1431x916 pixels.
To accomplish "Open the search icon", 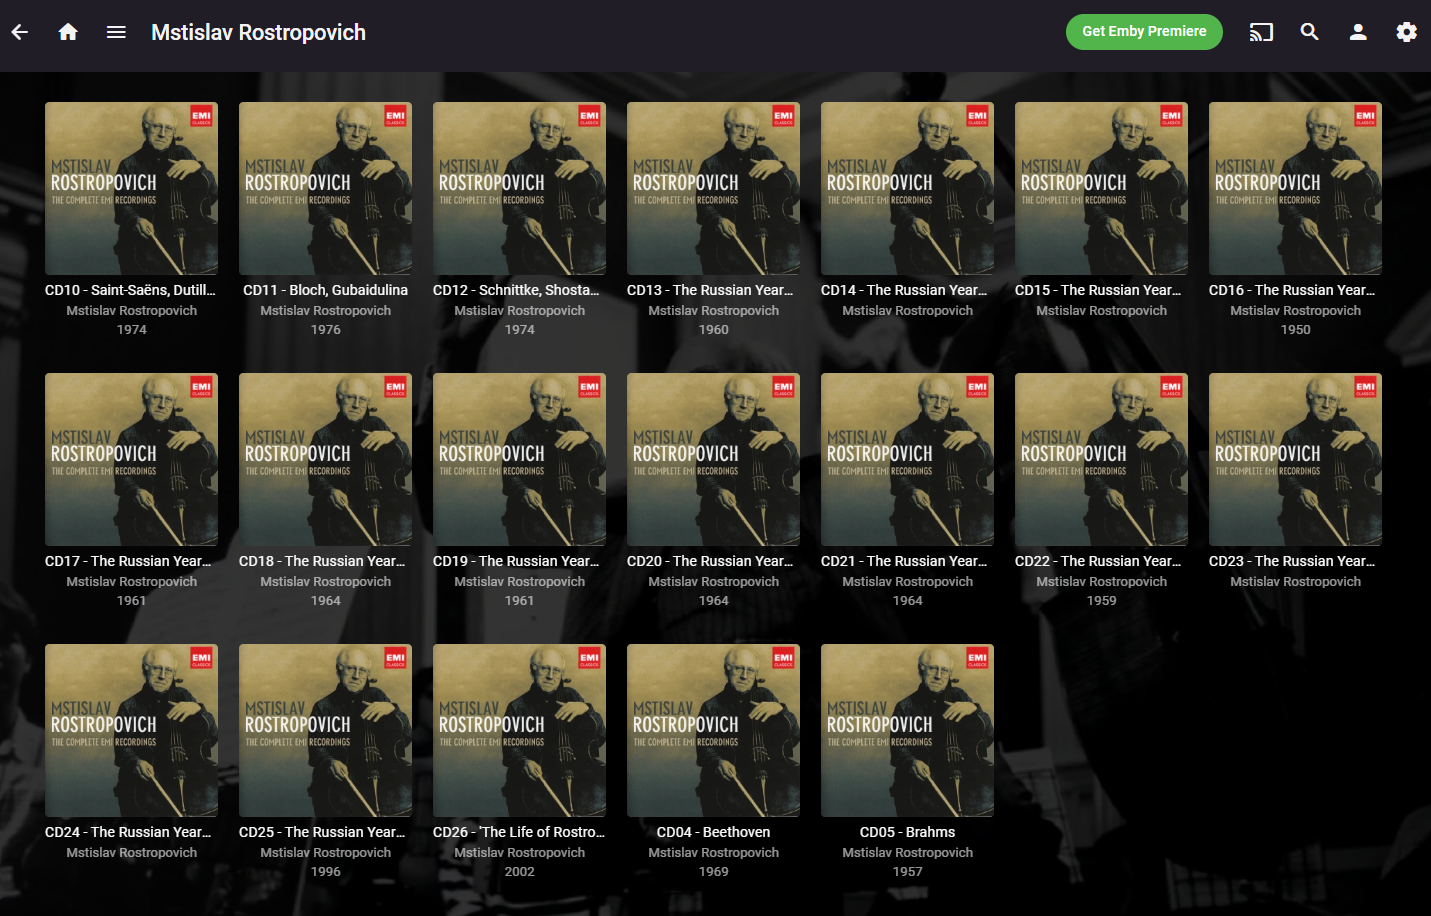I will point(1310,32).
